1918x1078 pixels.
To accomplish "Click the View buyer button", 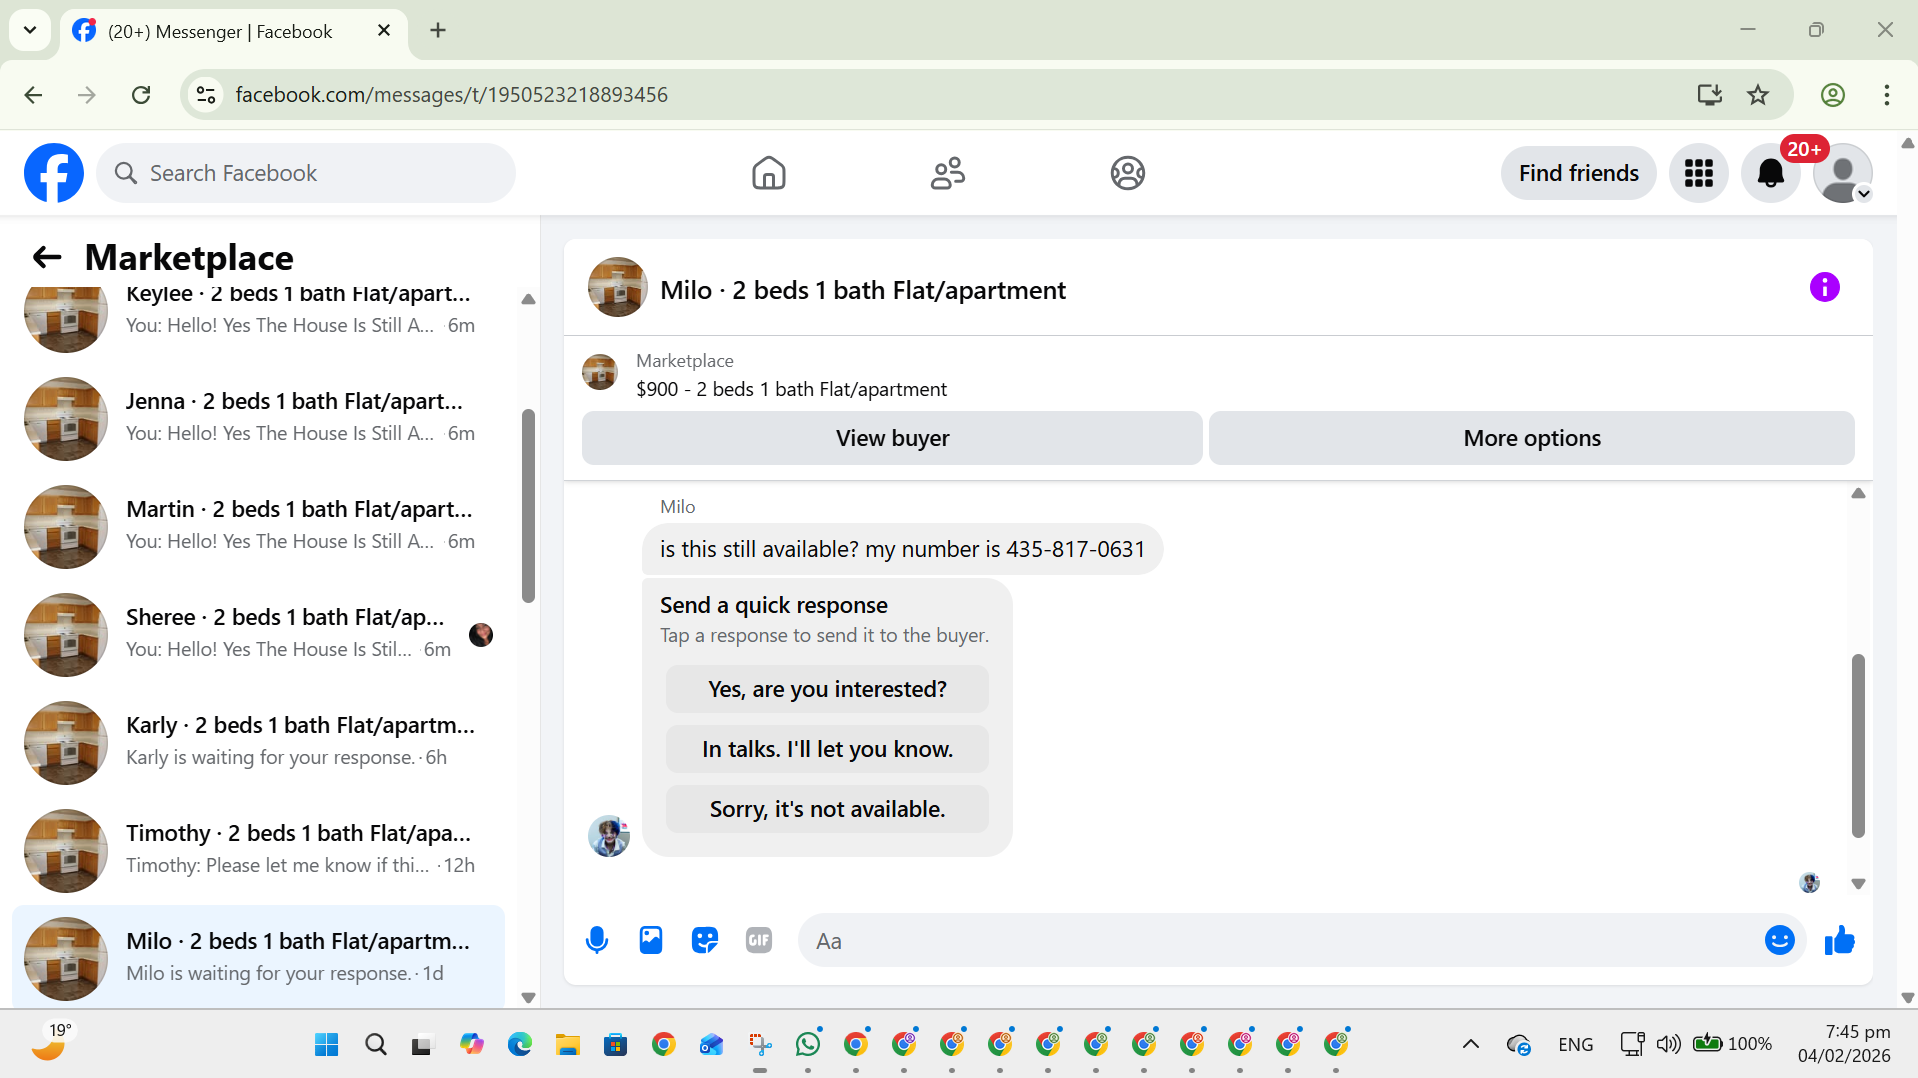I will (x=892, y=438).
